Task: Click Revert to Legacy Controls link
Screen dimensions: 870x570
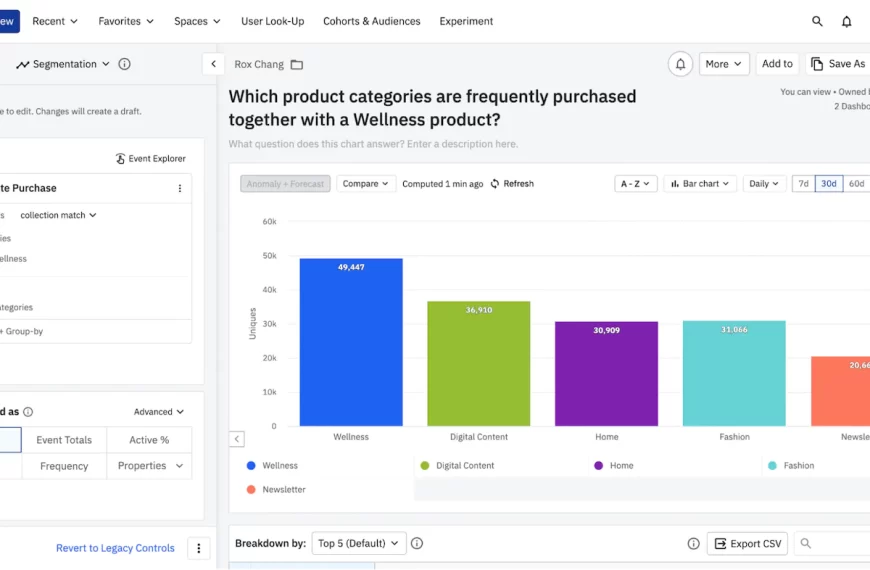Action: point(115,548)
